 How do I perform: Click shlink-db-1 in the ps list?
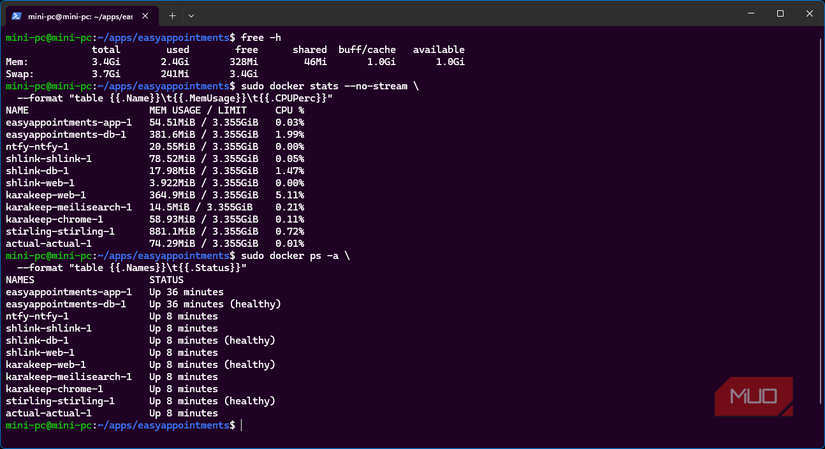pos(37,340)
